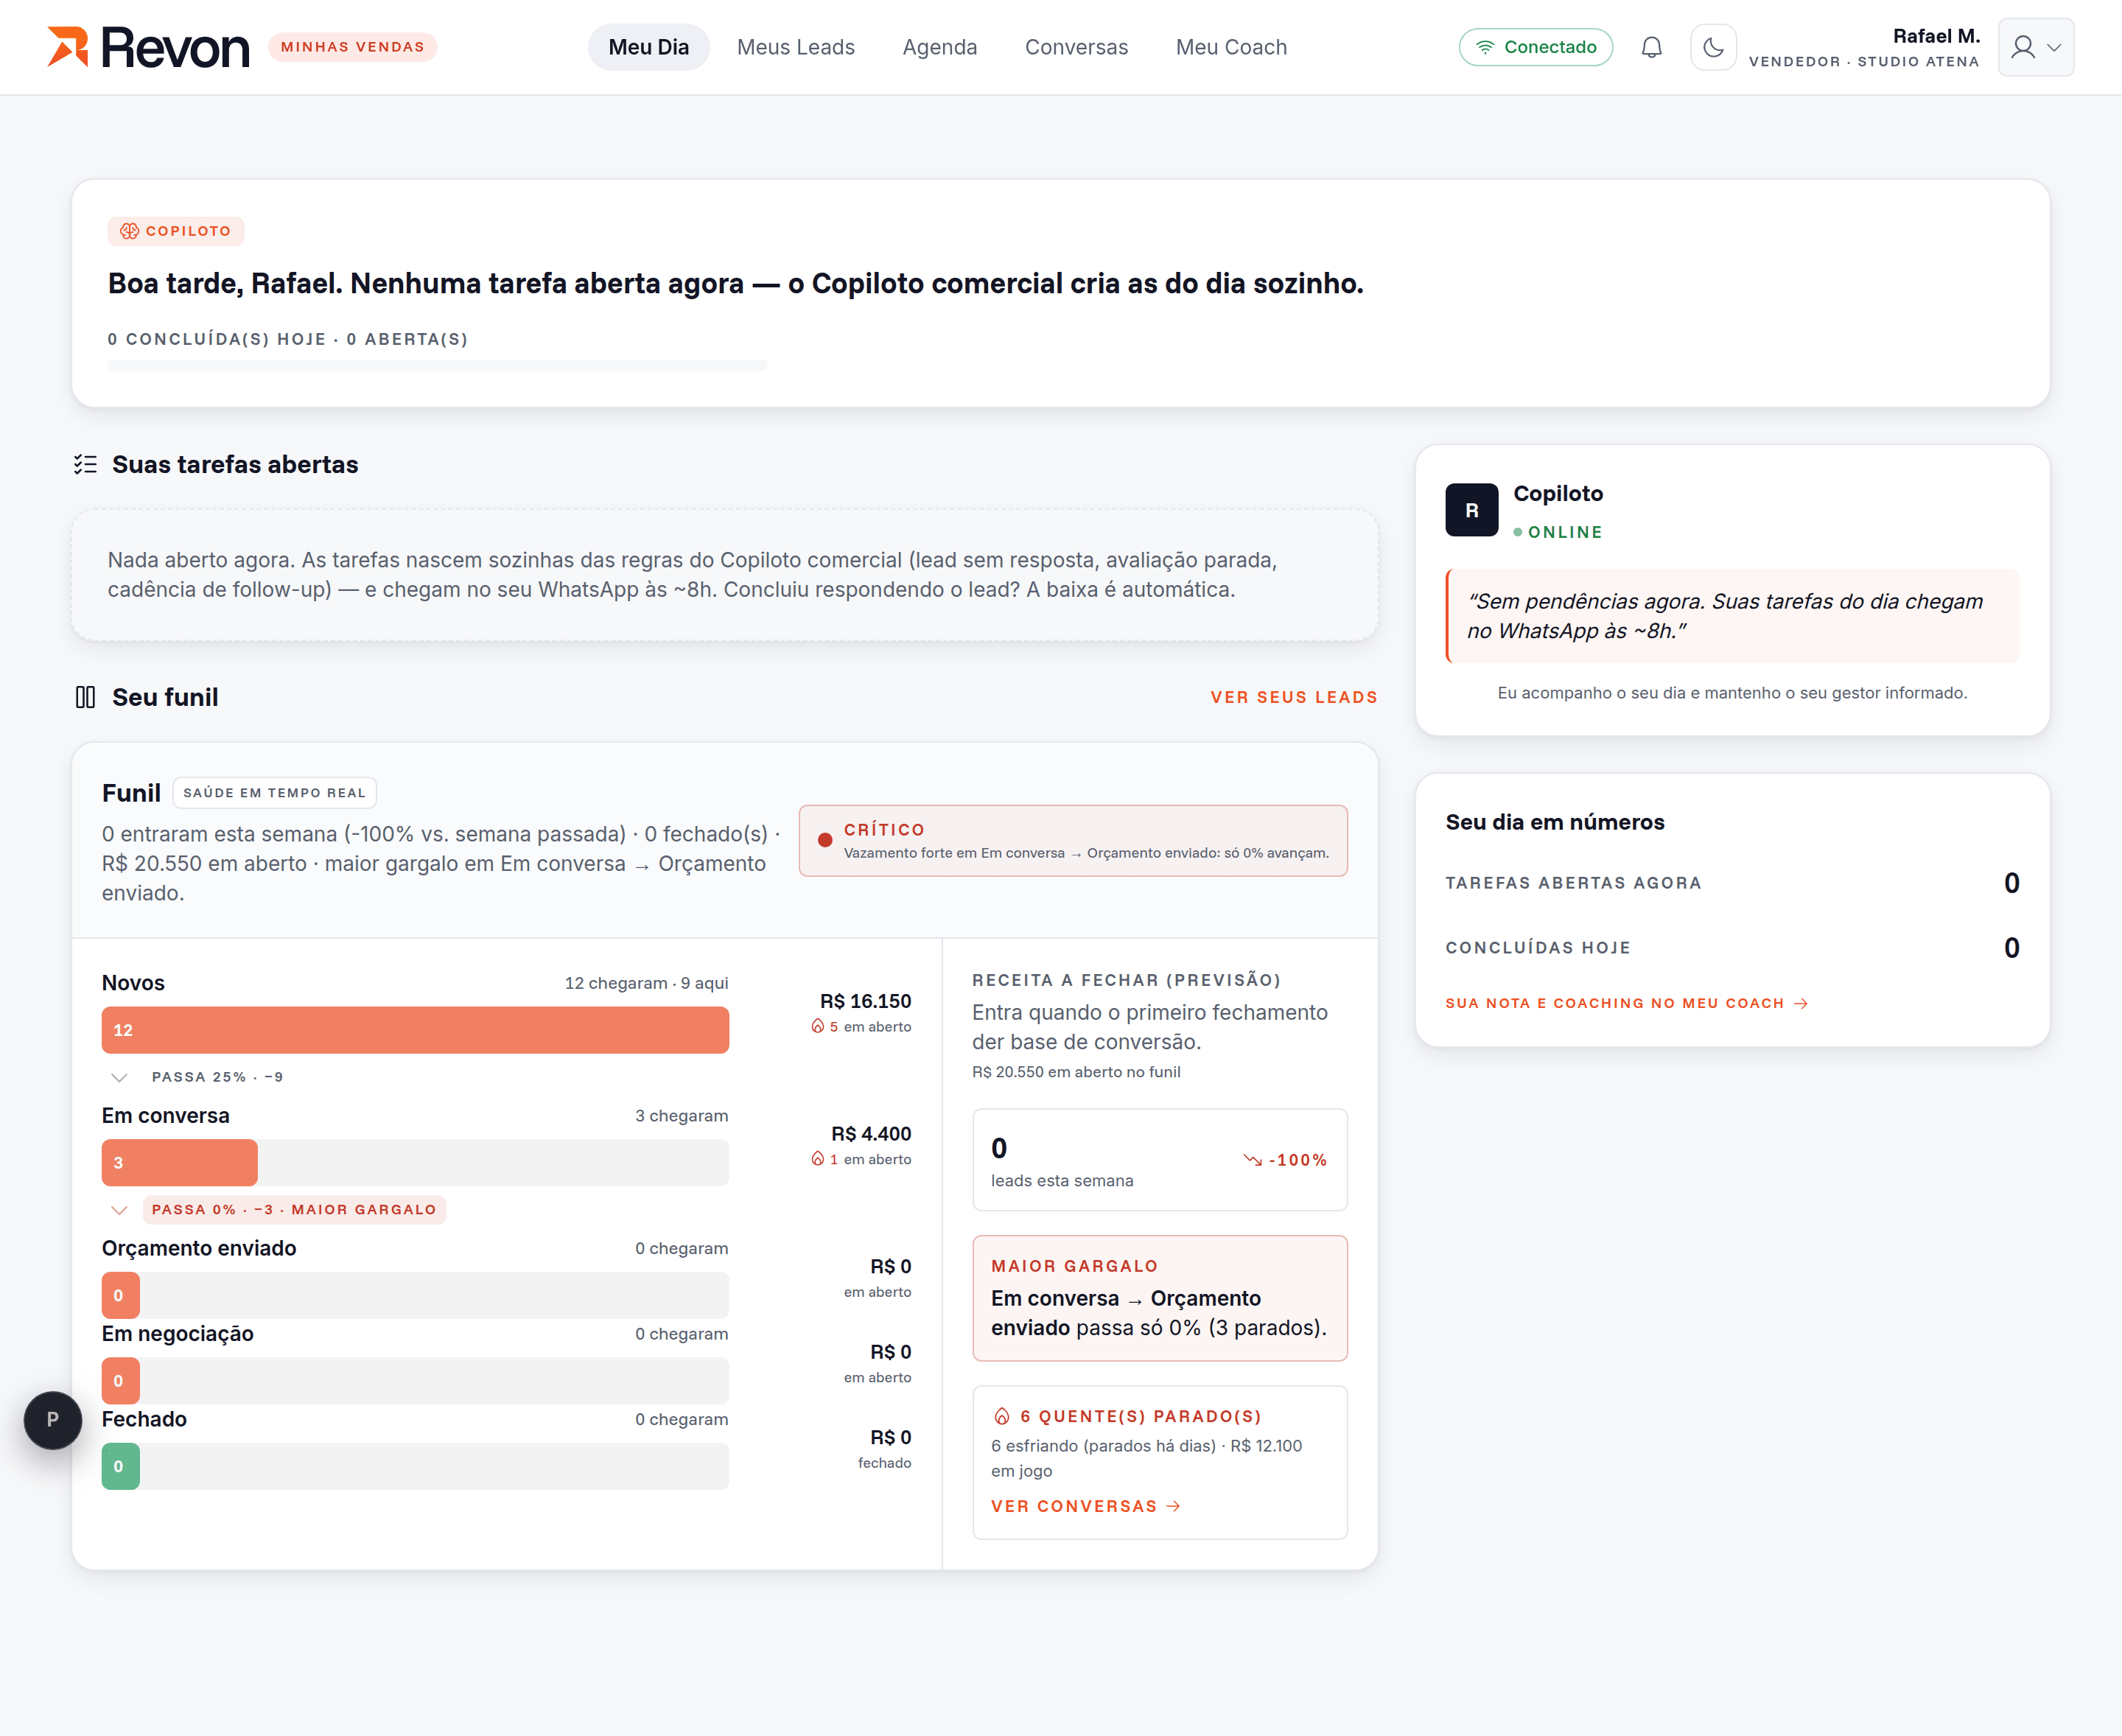Click the Revon logo
The height and width of the screenshot is (1736, 2122).
pyautogui.click(x=148, y=47)
